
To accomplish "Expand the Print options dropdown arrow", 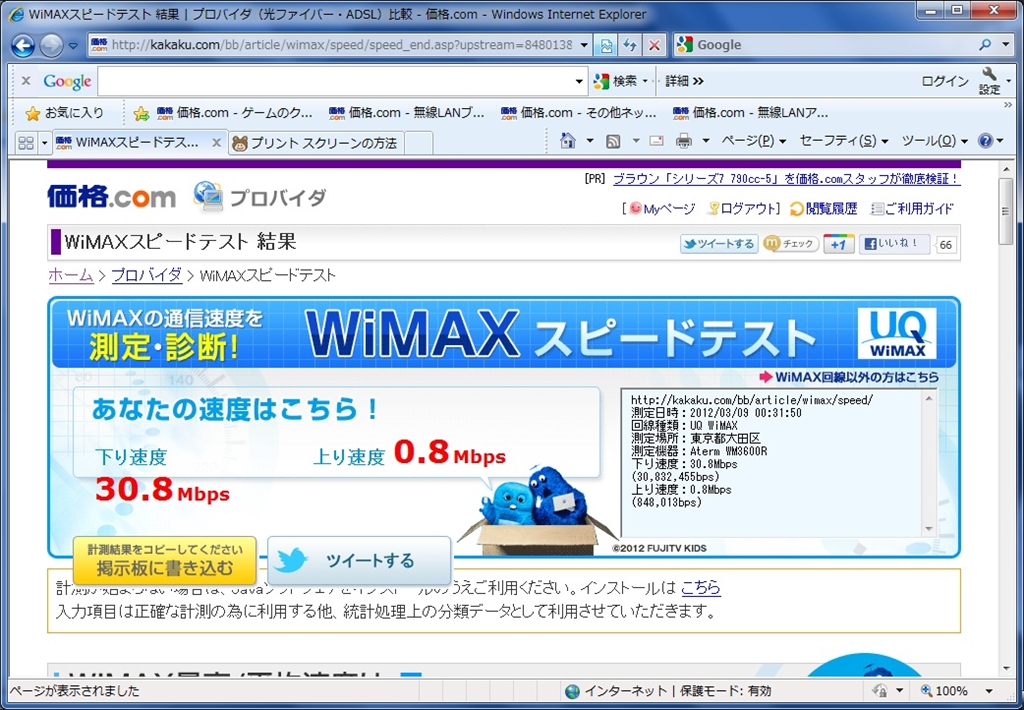I will [x=705, y=141].
